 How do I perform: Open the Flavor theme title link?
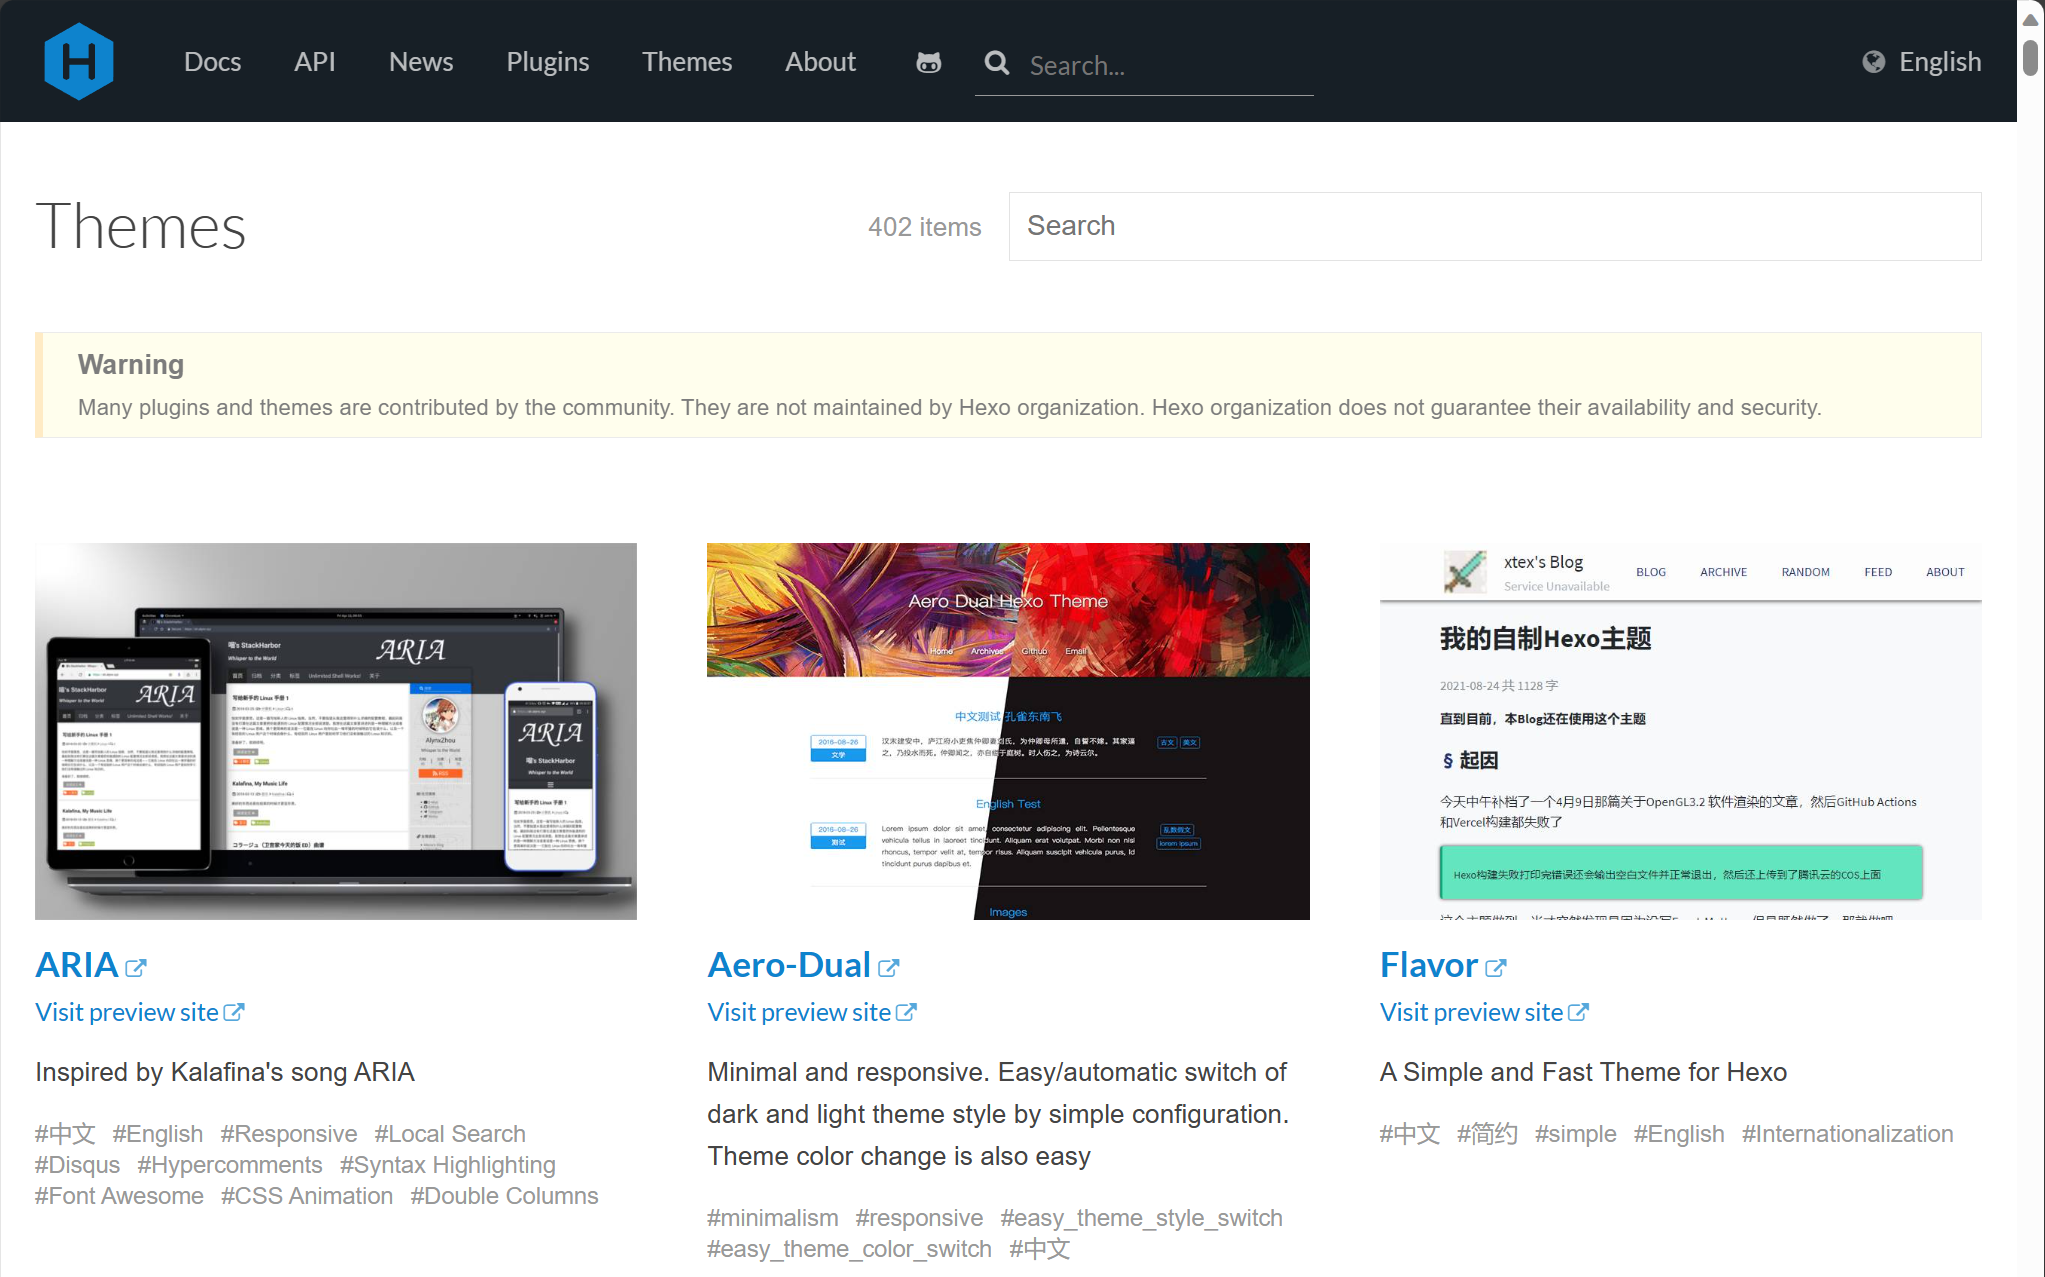coord(1428,965)
